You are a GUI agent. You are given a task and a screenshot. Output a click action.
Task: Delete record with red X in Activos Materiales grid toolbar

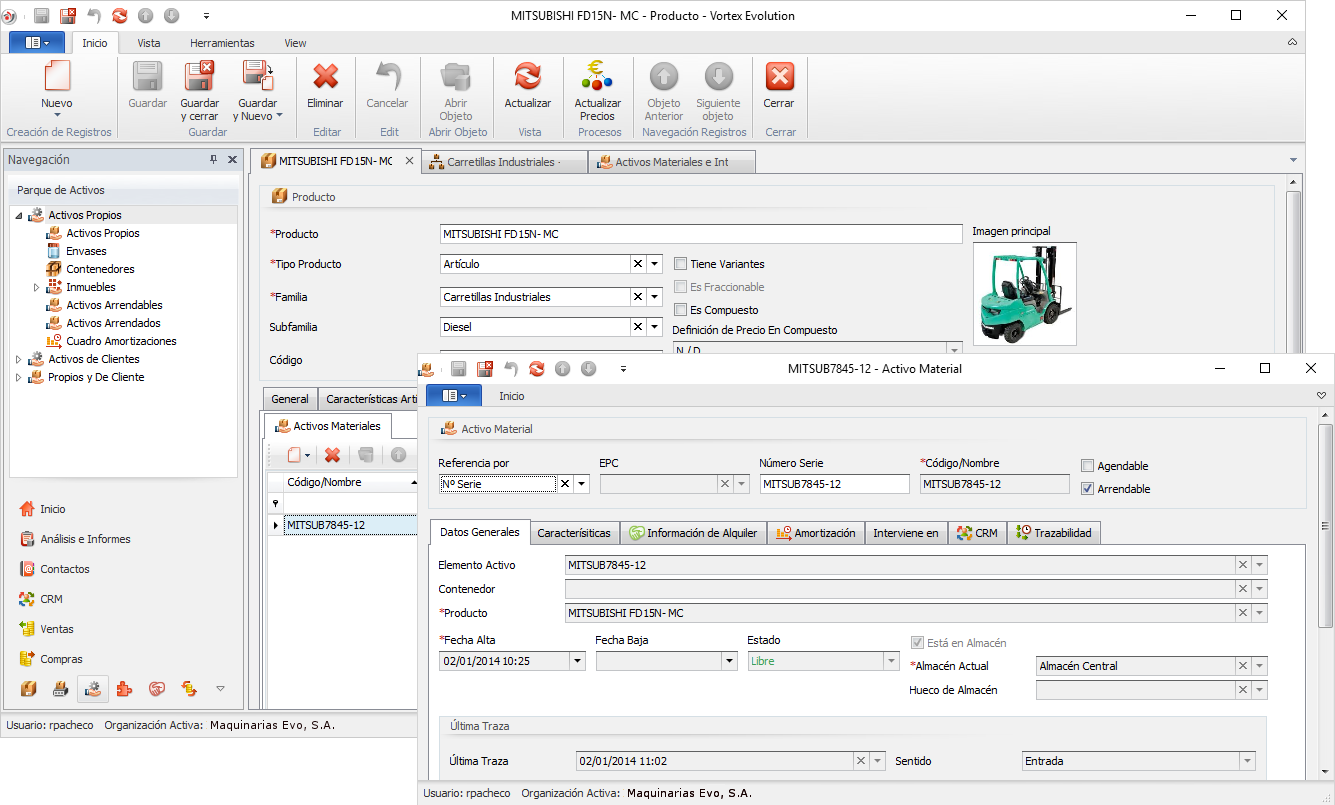click(x=333, y=455)
